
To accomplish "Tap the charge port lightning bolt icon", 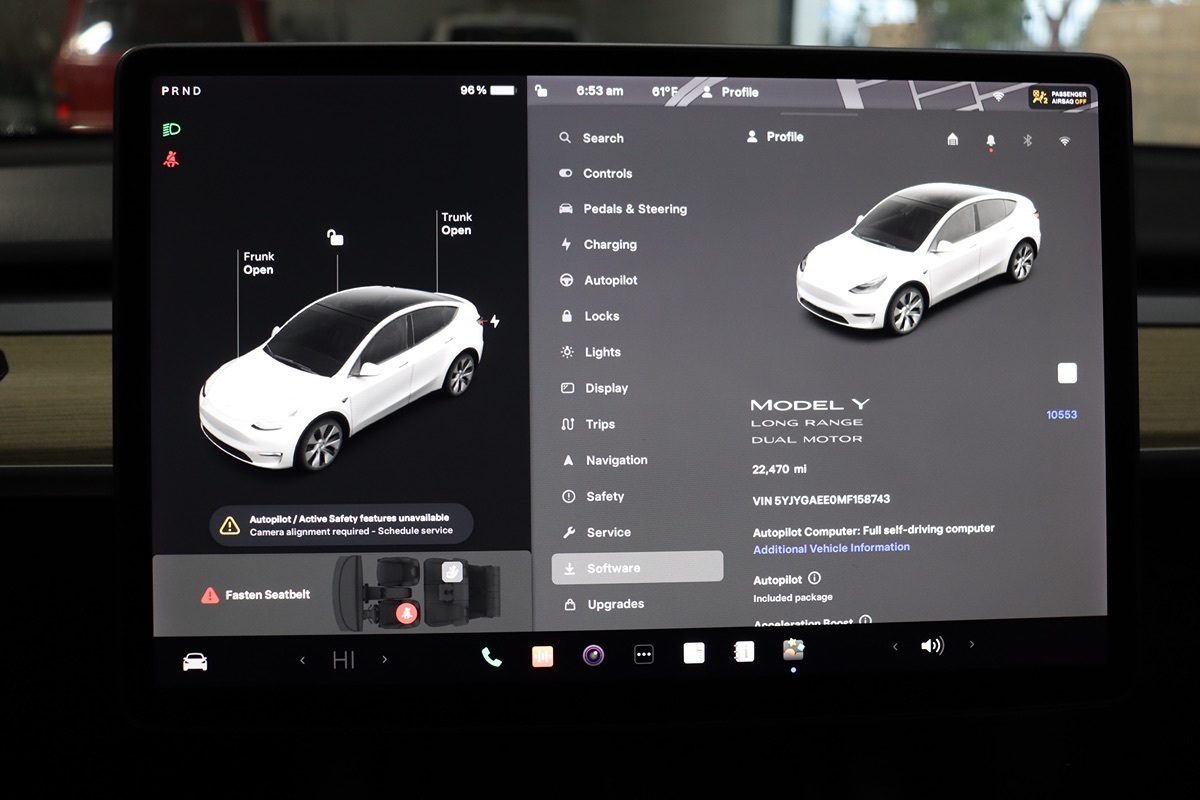I will tap(494, 321).
